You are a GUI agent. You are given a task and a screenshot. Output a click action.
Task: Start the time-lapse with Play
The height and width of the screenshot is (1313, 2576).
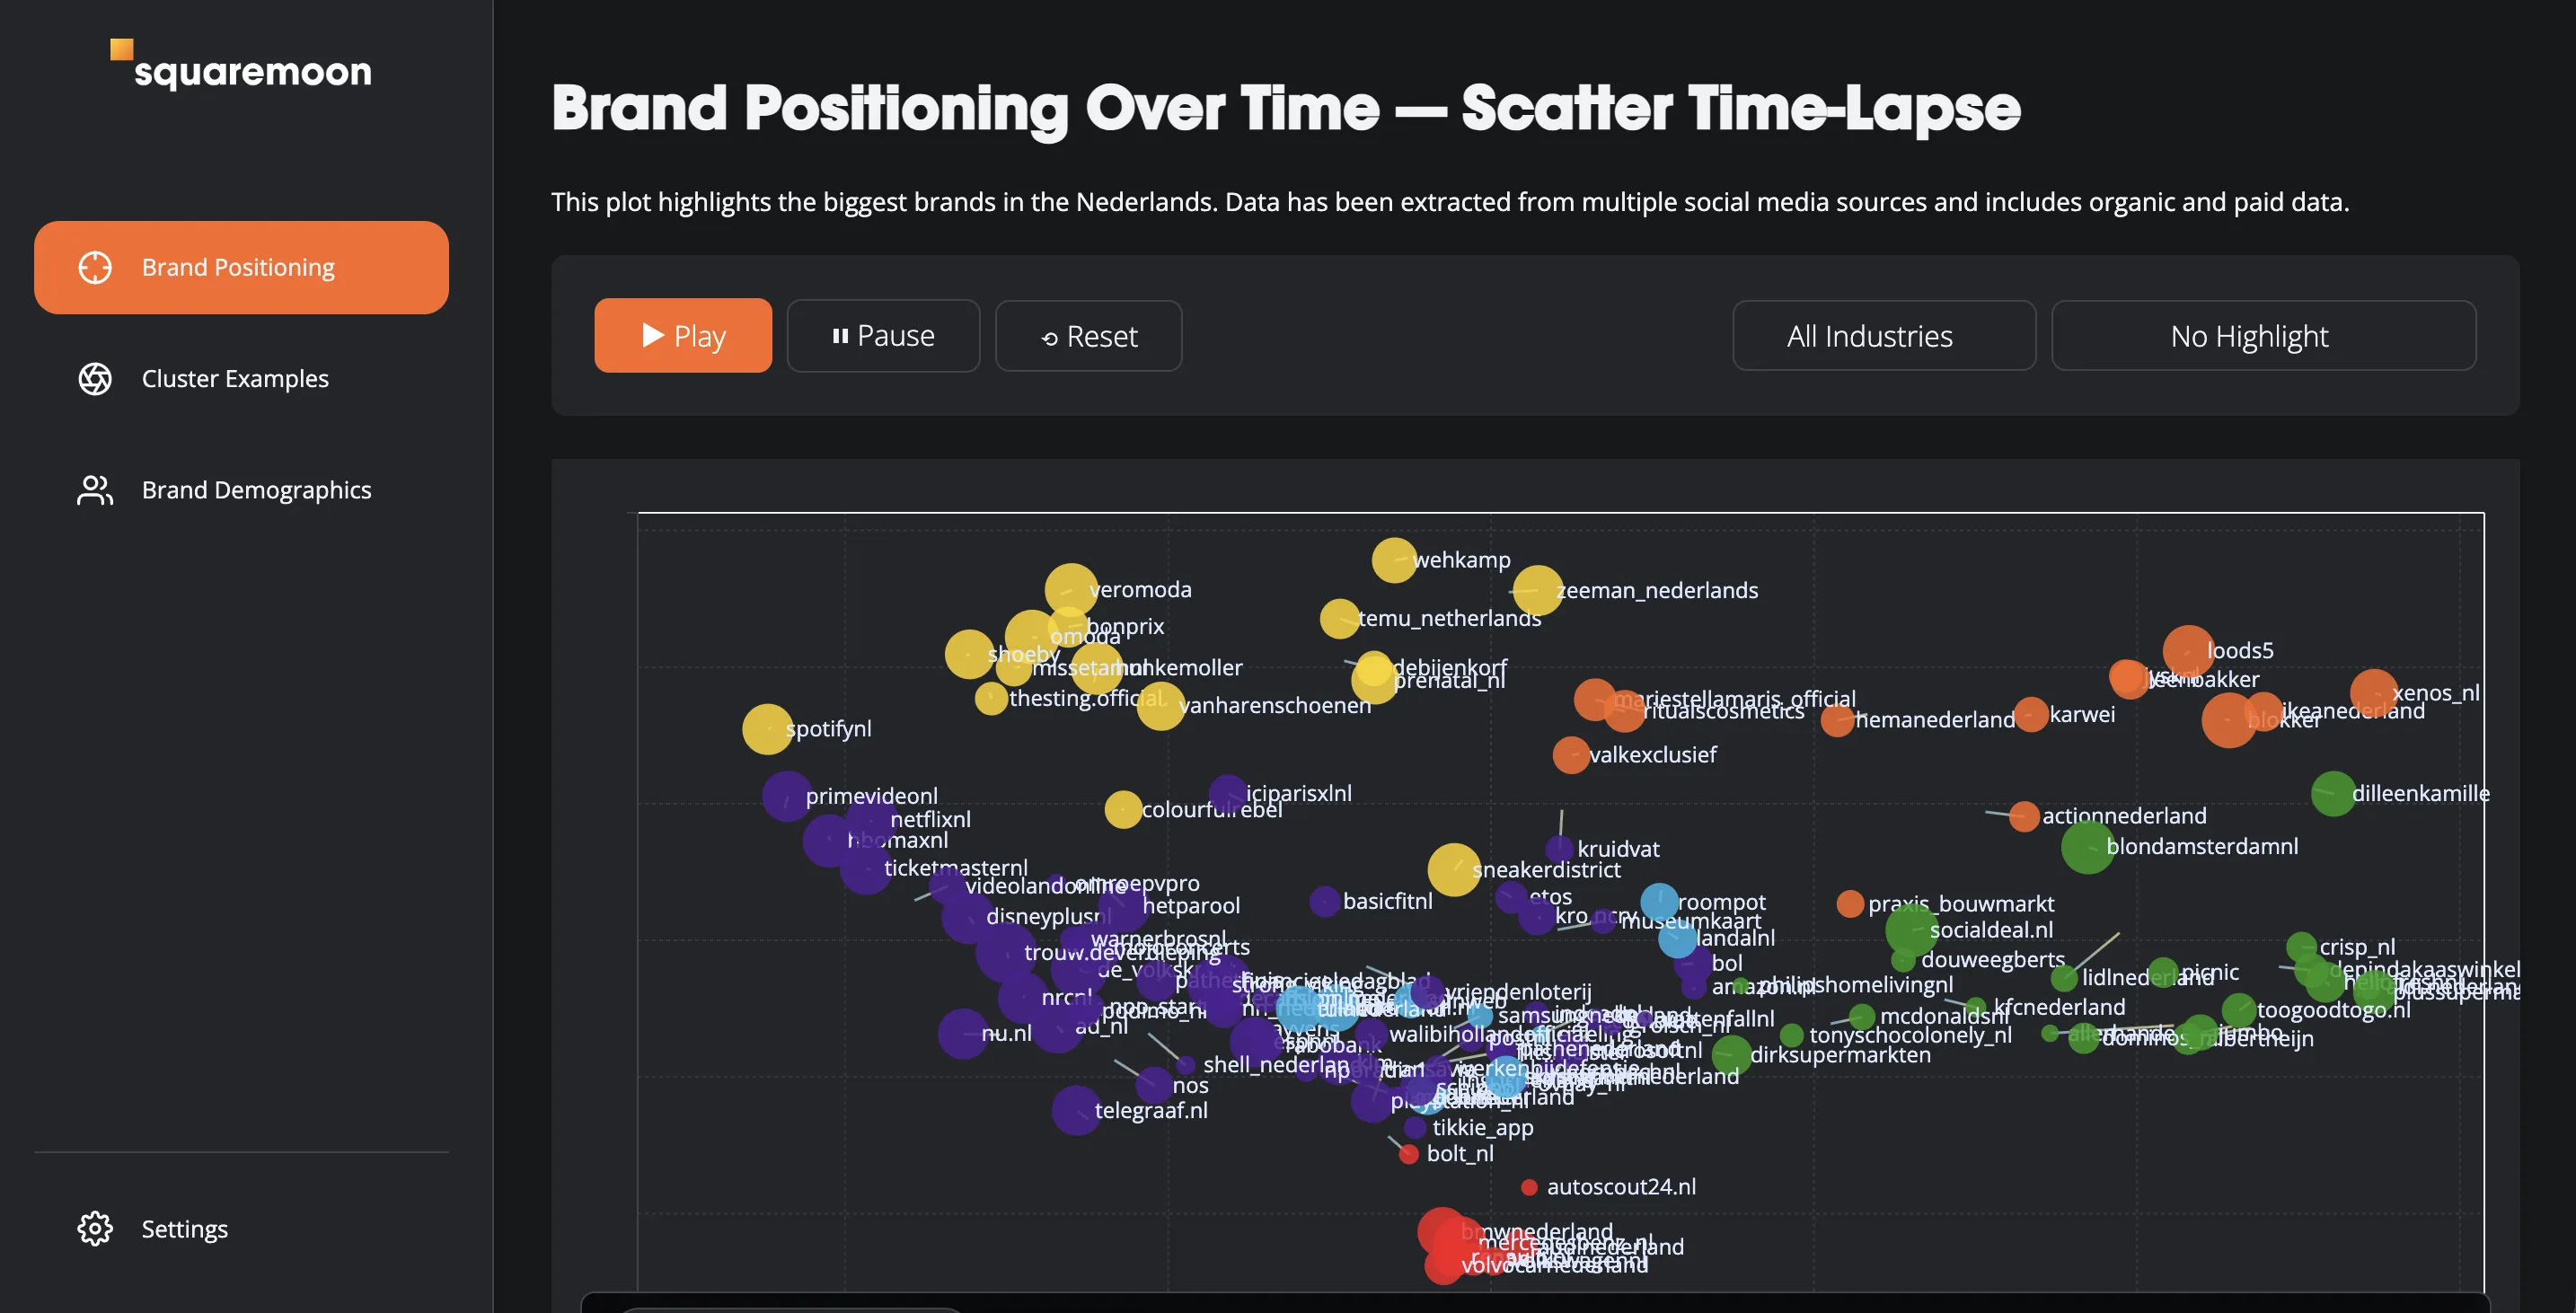(683, 336)
